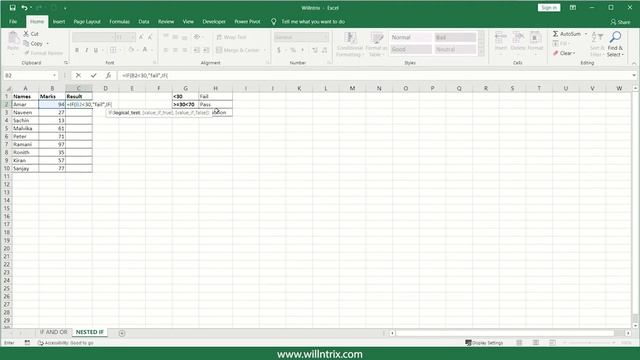Open Format as Table gallery
Screen dimensions: 640x360
pos(376,45)
